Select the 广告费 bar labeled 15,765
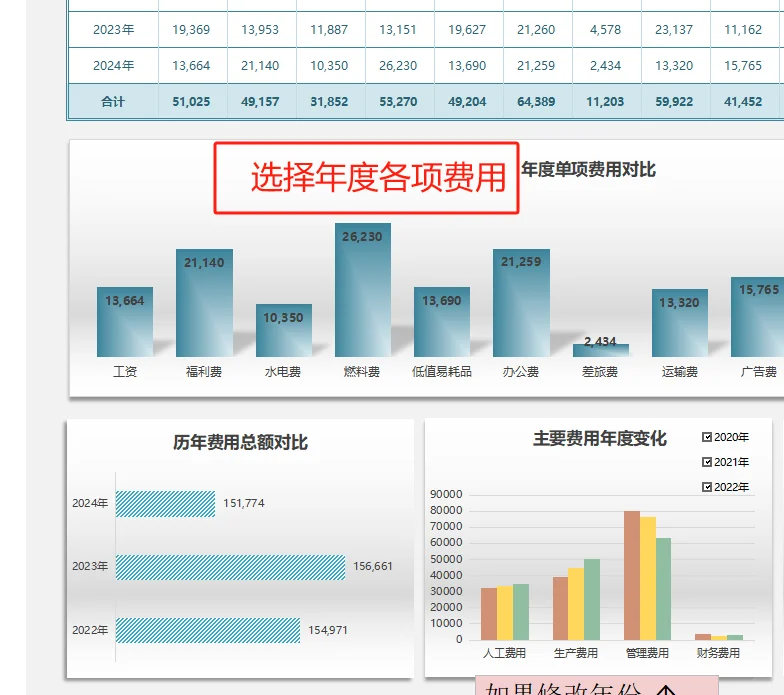The image size is (784, 695). coord(757,317)
